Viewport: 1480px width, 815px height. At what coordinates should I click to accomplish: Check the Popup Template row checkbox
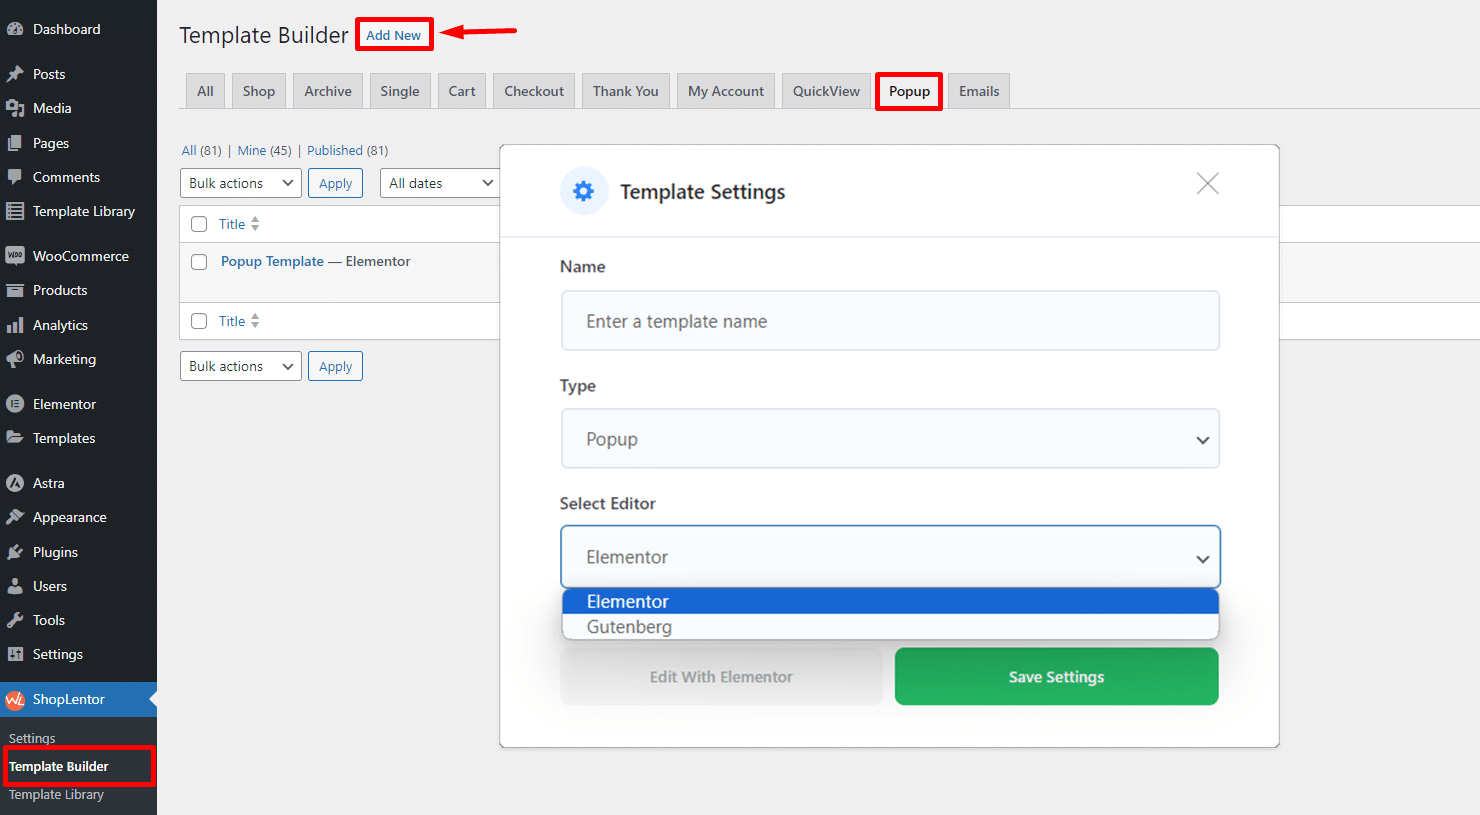click(x=199, y=261)
